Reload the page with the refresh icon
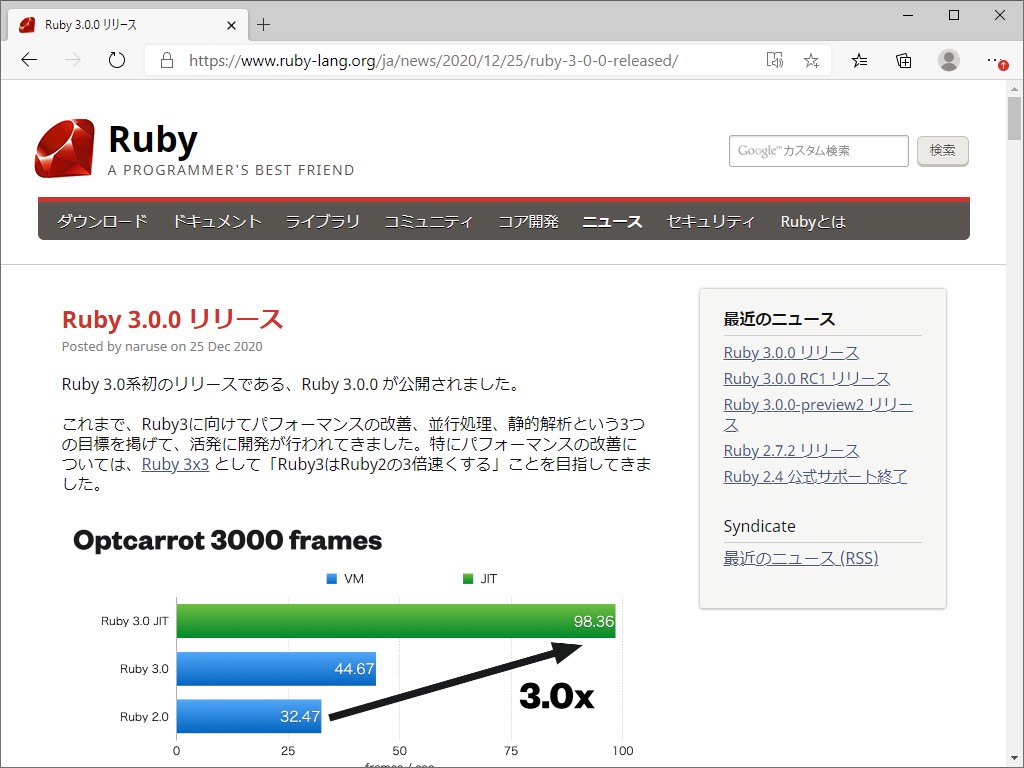Image resolution: width=1024 pixels, height=768 pixels. click(x=116, y=60)
